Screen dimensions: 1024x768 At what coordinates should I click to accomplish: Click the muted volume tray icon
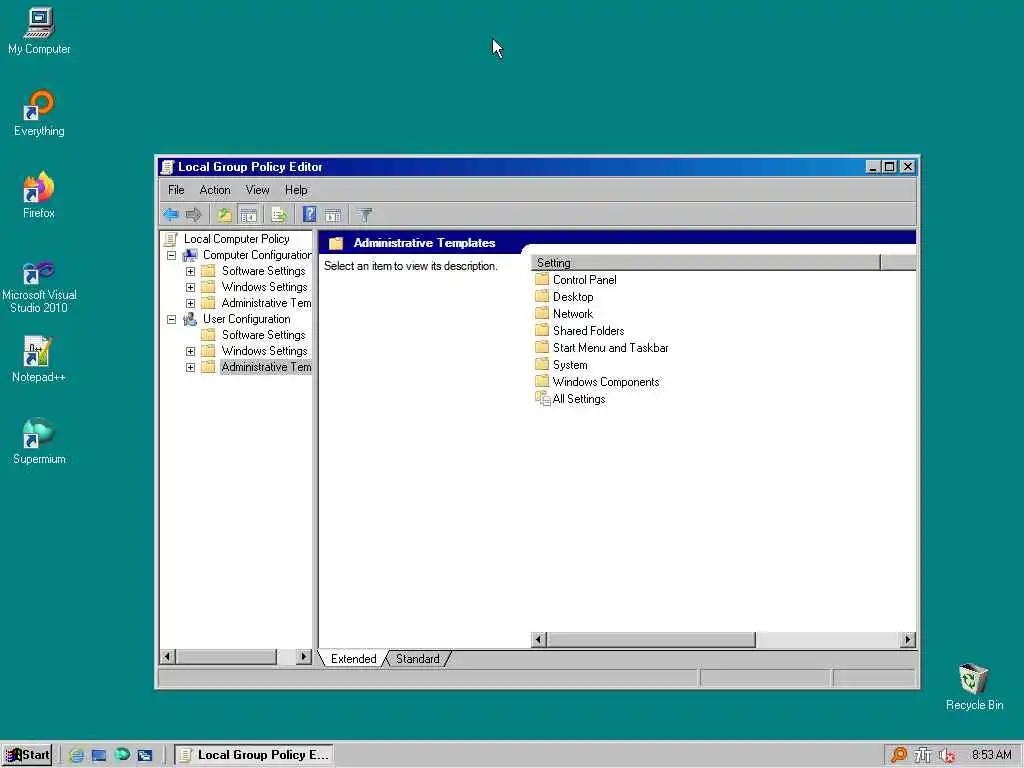coord(947,756)
